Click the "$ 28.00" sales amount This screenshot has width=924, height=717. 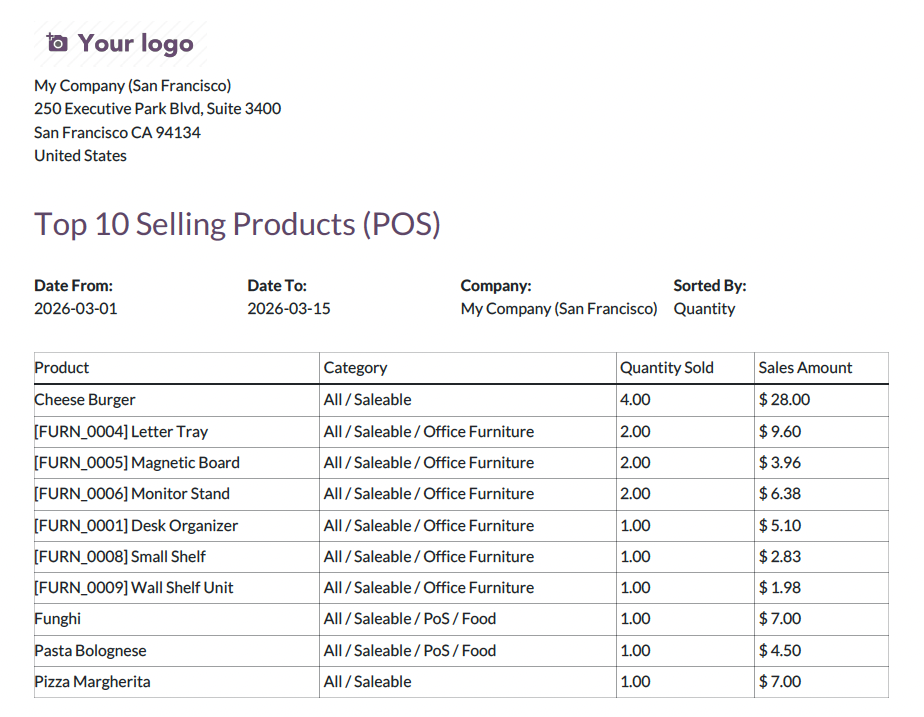tap(784, 399)
